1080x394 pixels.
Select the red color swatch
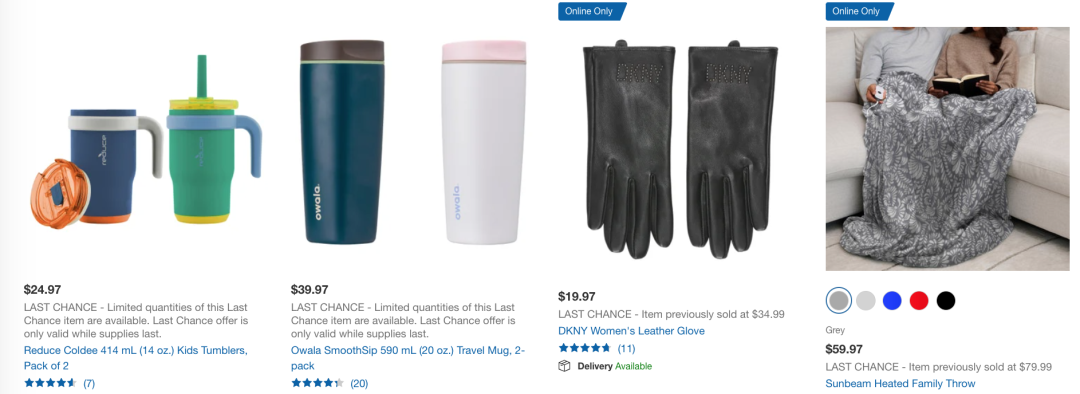920,300
